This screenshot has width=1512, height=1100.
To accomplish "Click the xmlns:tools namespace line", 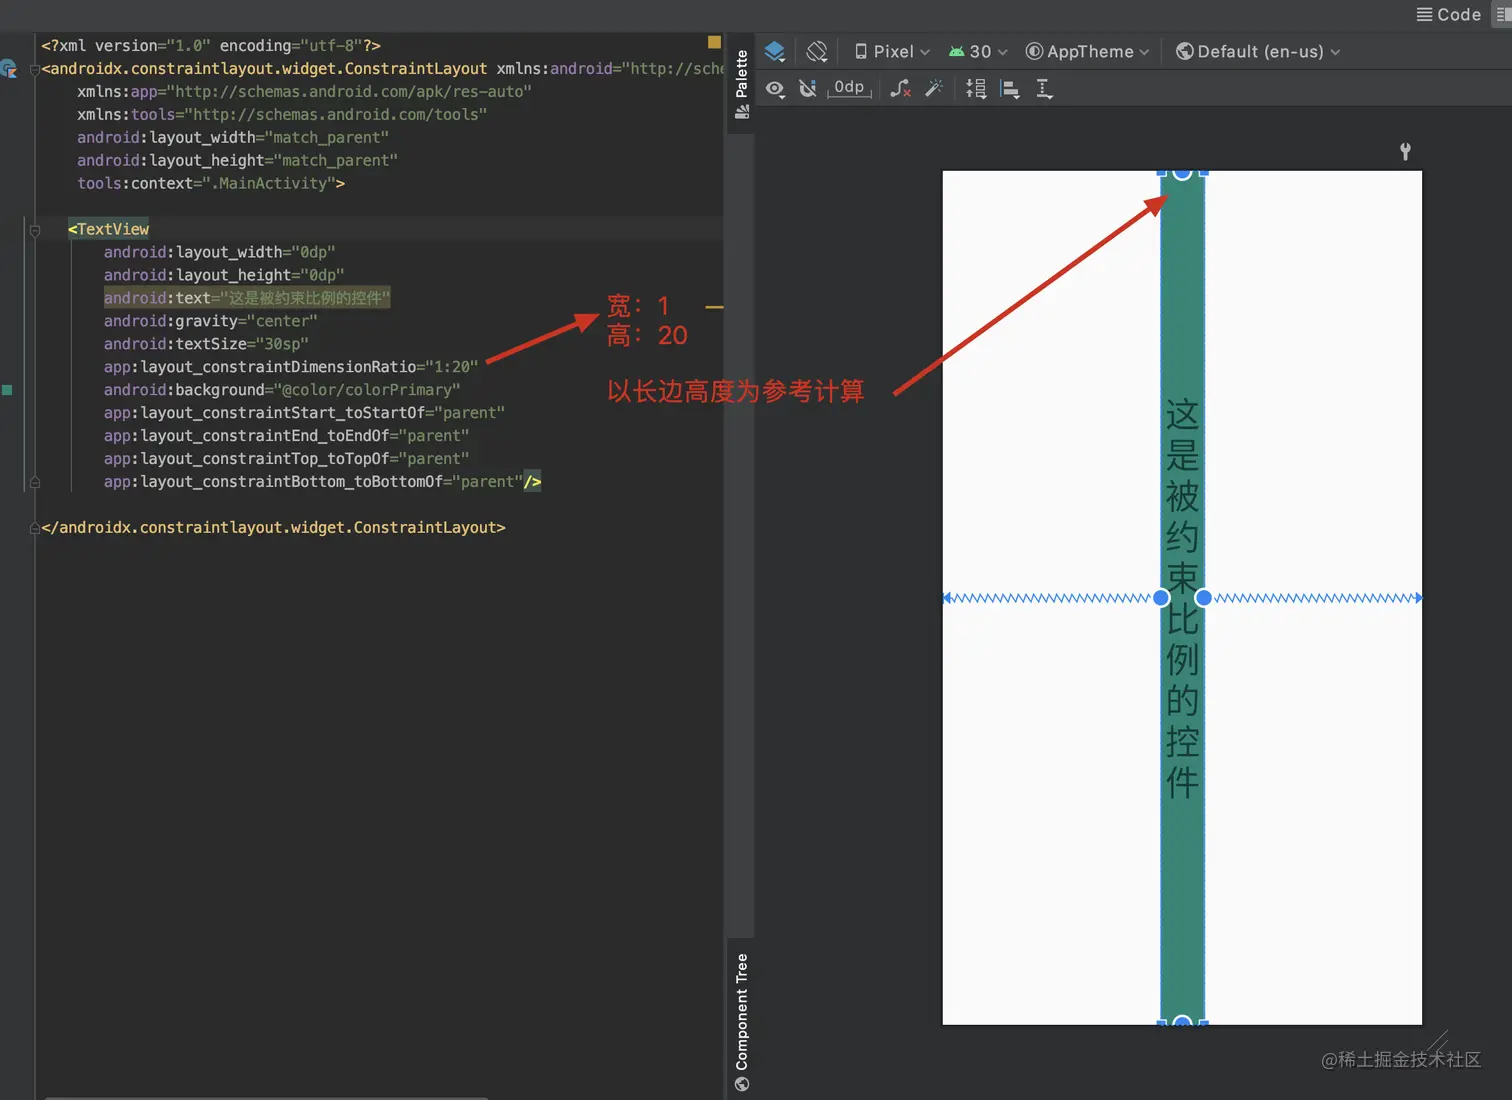I will pyautogui.click(x=282, y=114).
